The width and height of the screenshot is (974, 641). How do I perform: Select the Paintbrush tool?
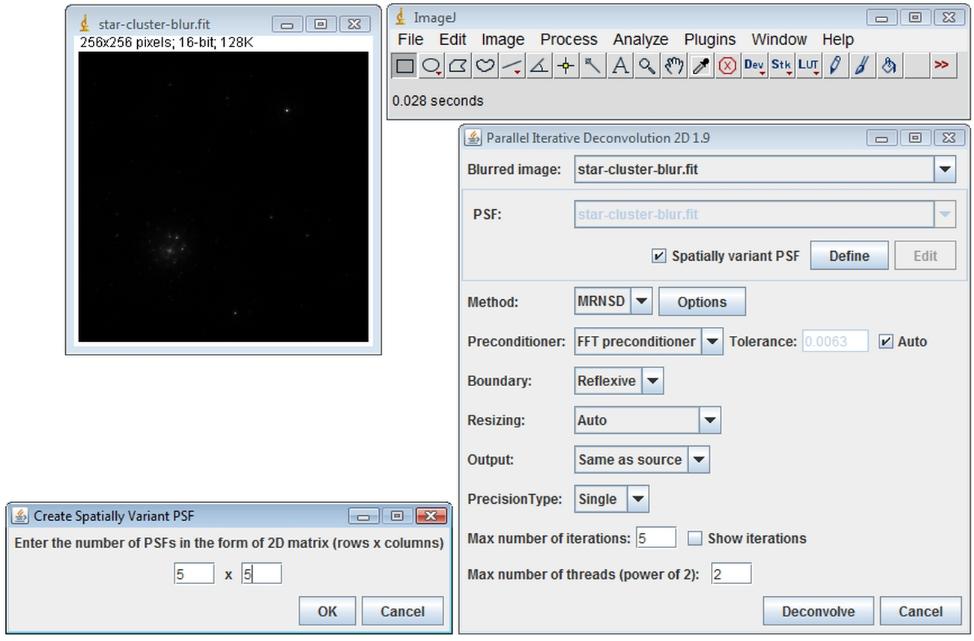[862, 65]
